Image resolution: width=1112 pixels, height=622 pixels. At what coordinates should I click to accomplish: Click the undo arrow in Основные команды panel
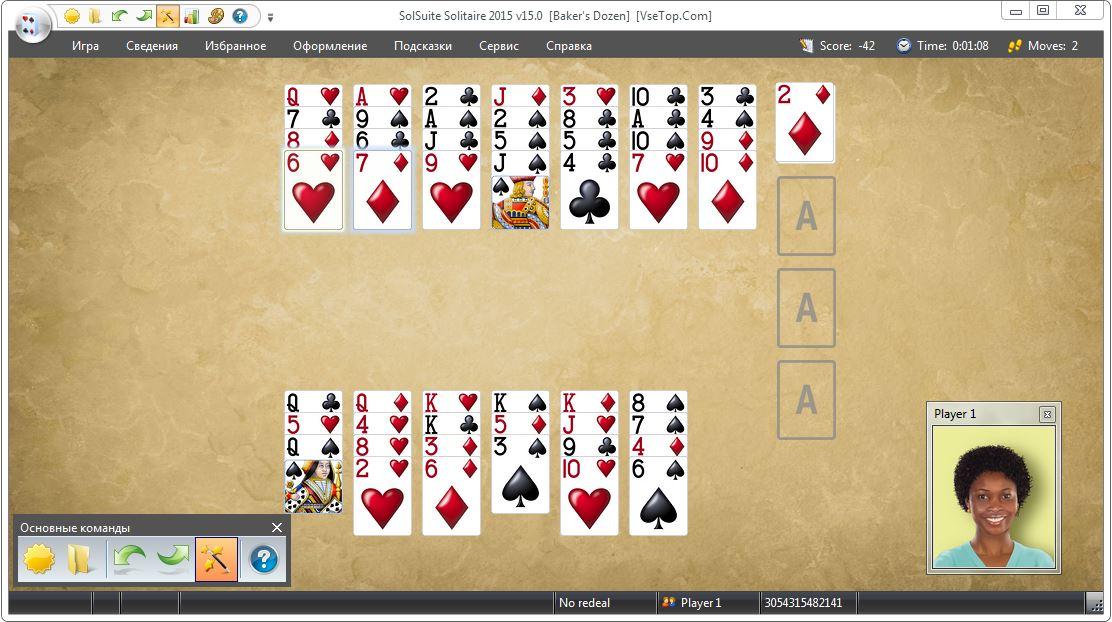[129, 560]
